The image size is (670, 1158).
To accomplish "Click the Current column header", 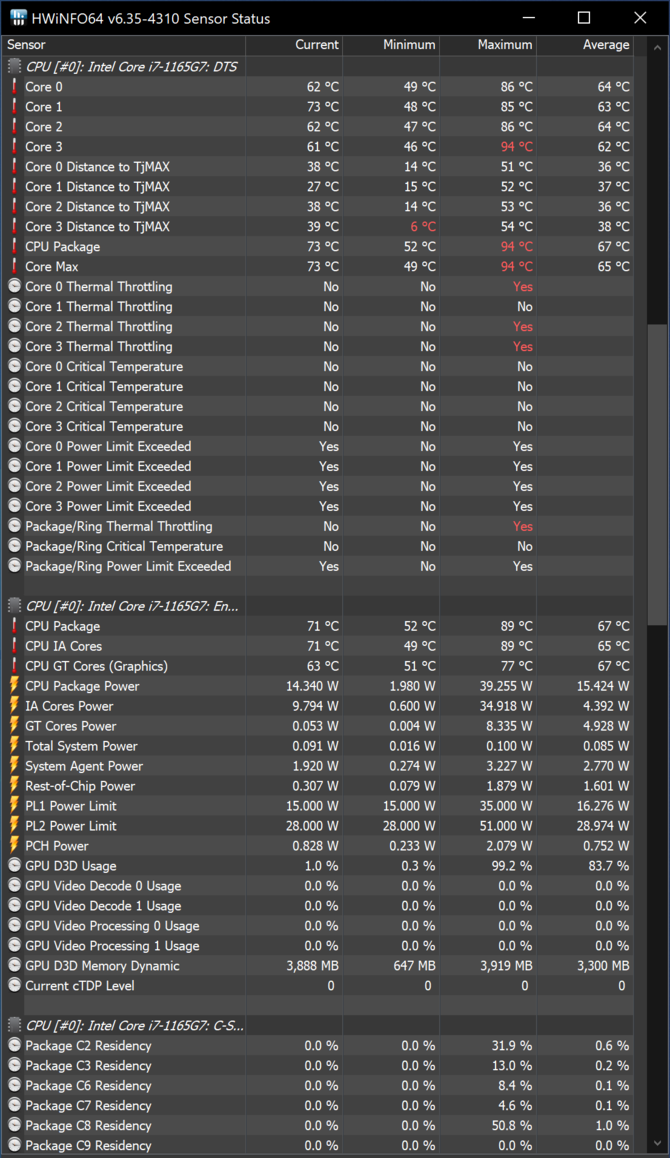I will (x=294, y=45).
